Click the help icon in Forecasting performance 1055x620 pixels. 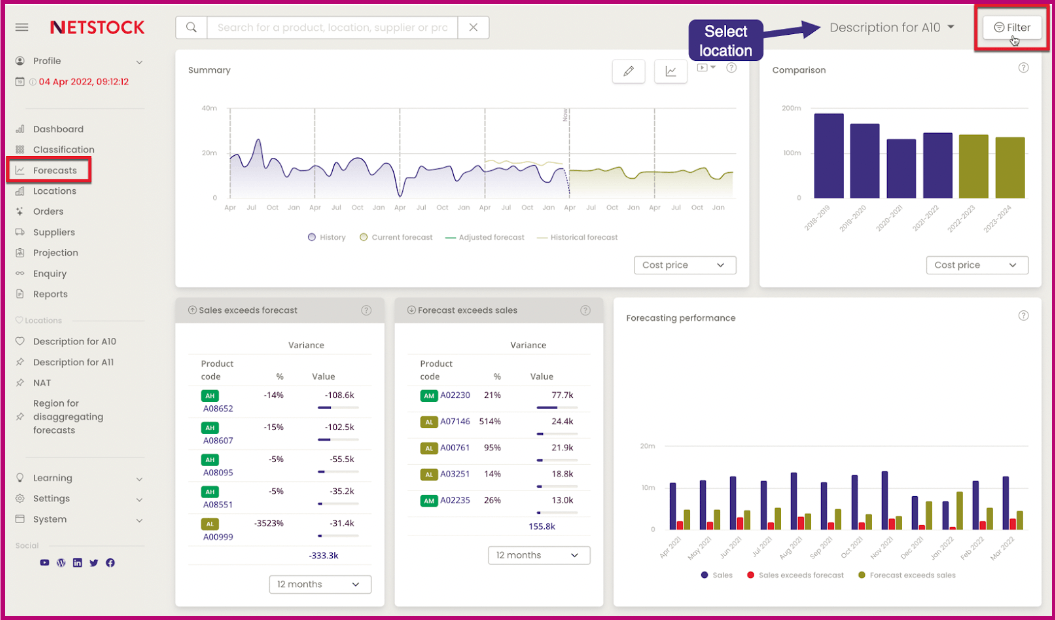[1023, 316]
